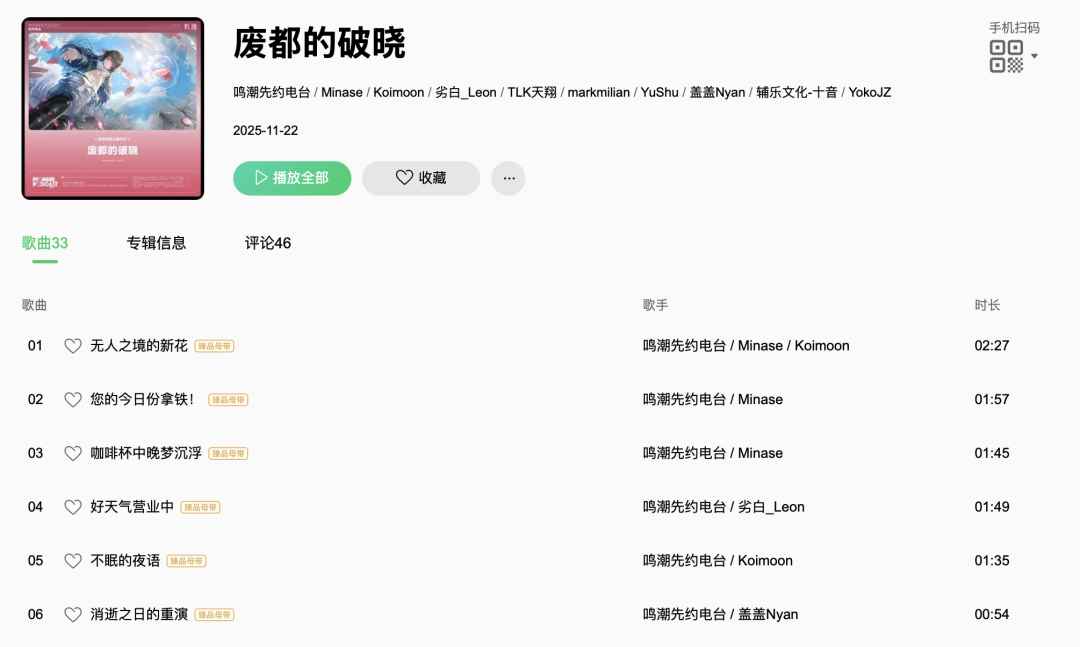
Task: Open the 评论46 comments tab
Action: coord(268,243)
